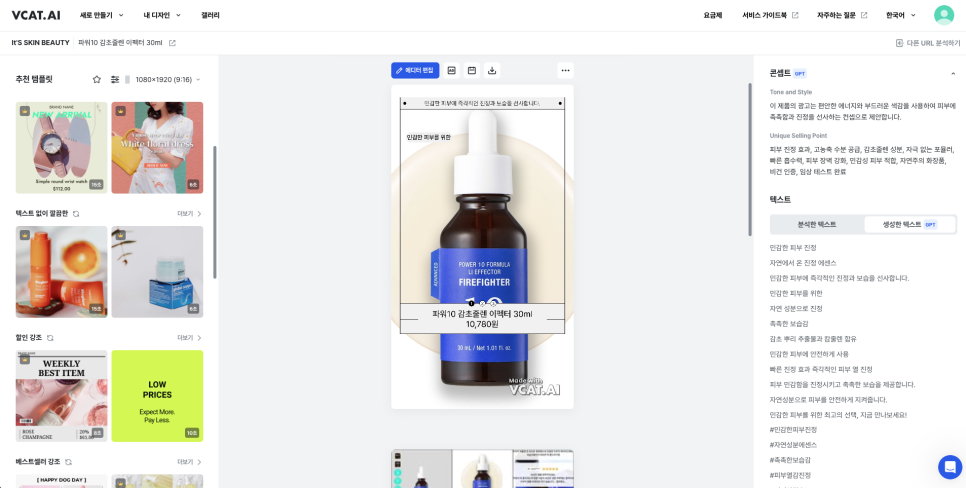
Task: Select text '촉촉한 보습감'
Action: click(789, 323)
